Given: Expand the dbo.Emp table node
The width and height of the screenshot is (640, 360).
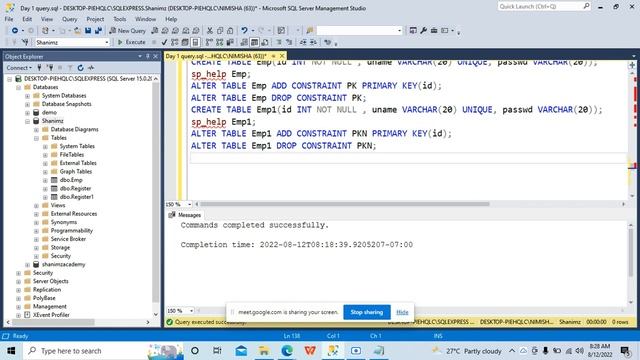Looking at the screenshot, I should [45, 180].
